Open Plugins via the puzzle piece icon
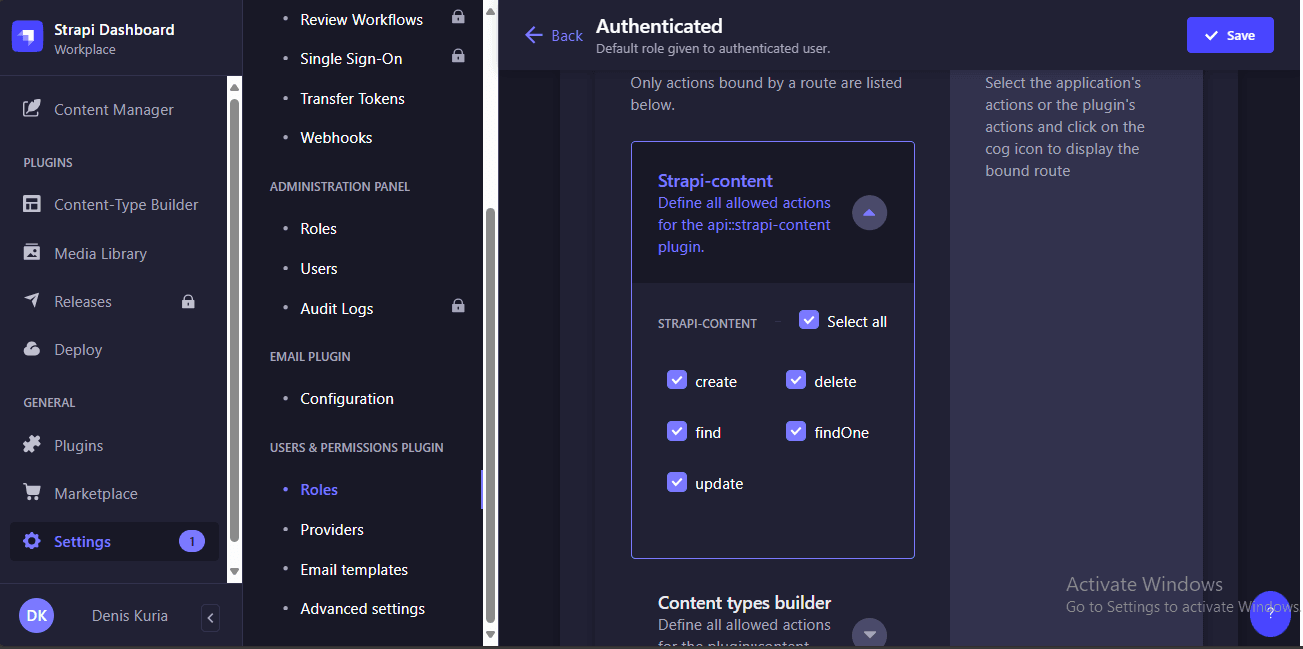This screenshot has width=1303, height=649. click(x=32, y=445)
